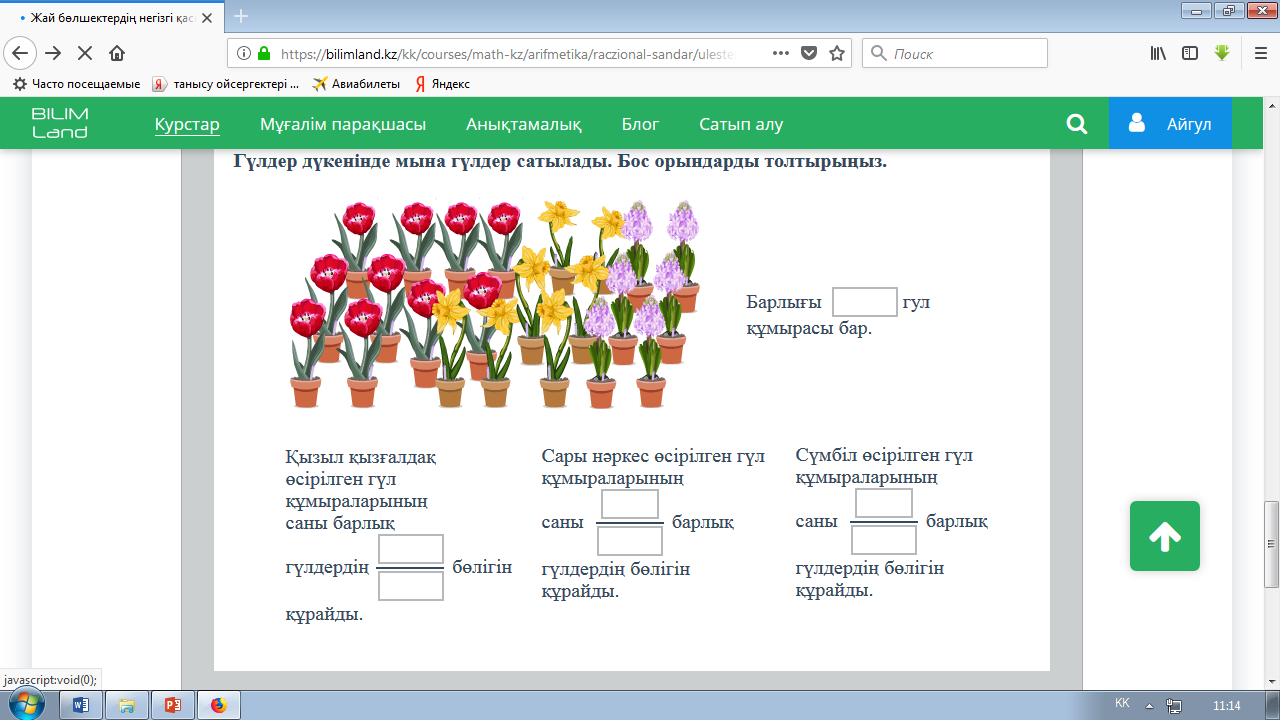
Task: Show site information in the address bar
Action: pos(244,53)
